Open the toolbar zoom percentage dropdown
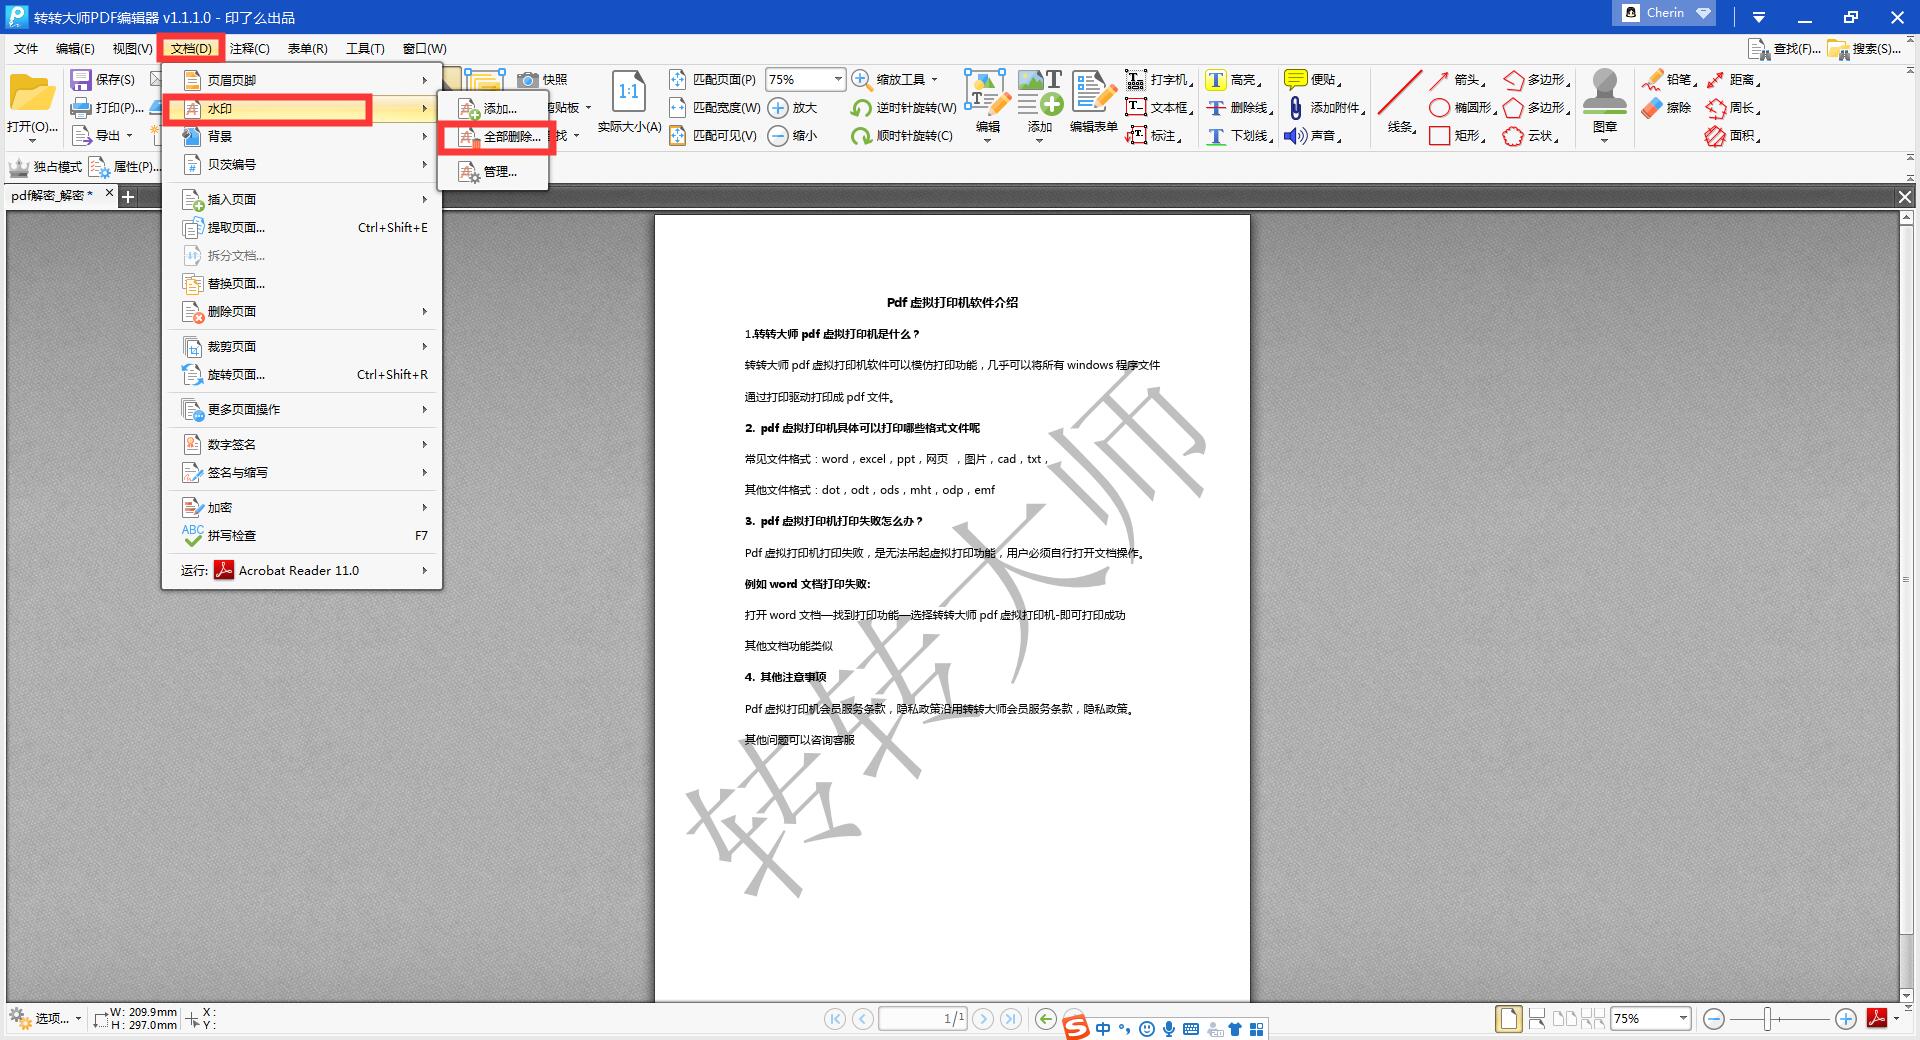The width and height of the screenshot is (1920, 1040). (838, 80)
